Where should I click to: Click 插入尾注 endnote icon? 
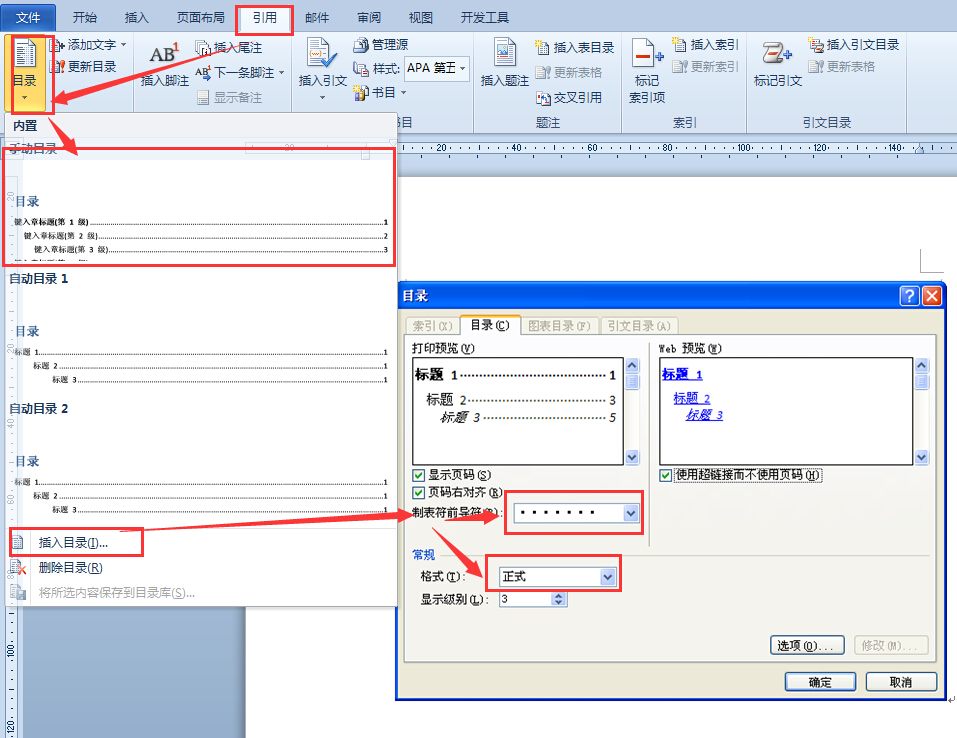(203, 48)
